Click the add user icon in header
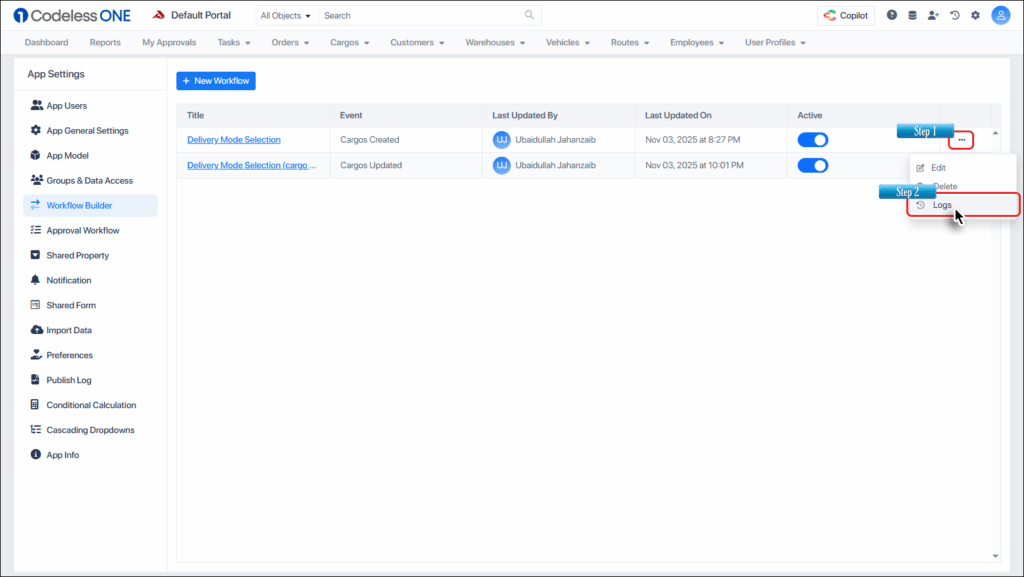The width and height of the screenshot is (1024, 577). pos(933,16)
